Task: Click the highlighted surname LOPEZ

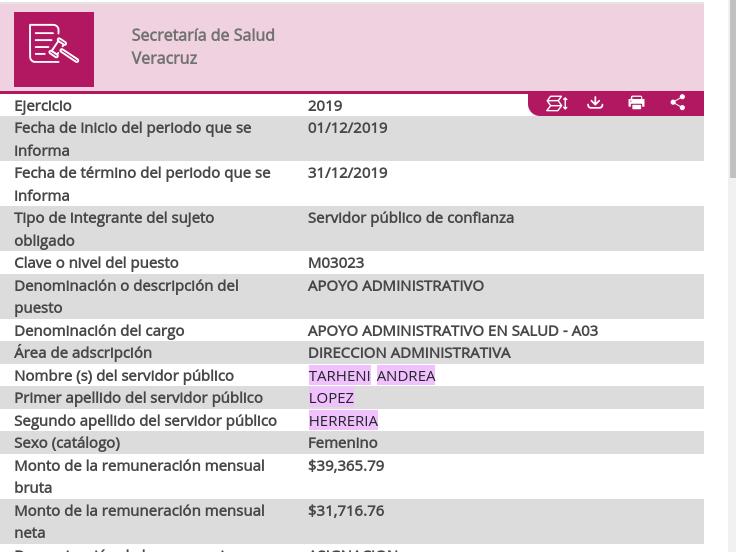Action: (332, 398)
